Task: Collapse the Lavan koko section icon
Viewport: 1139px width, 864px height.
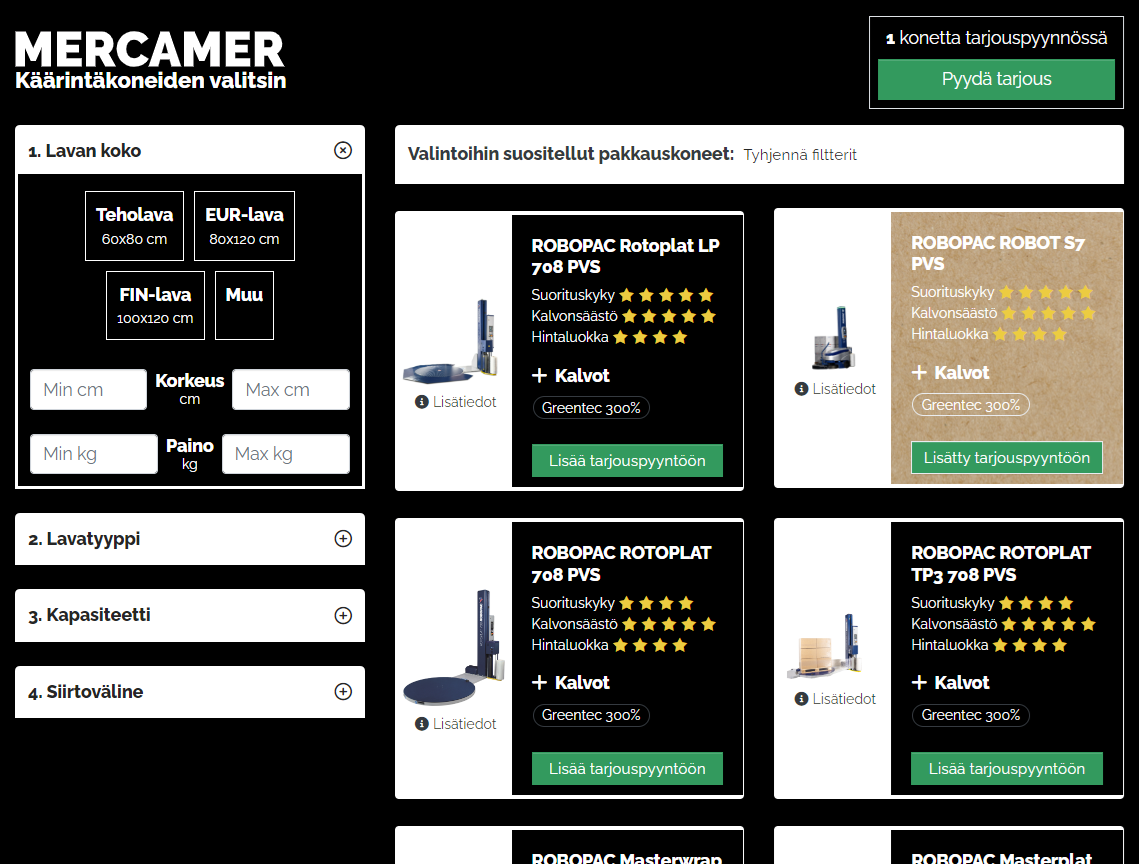Action: click(x=343, y=150)
